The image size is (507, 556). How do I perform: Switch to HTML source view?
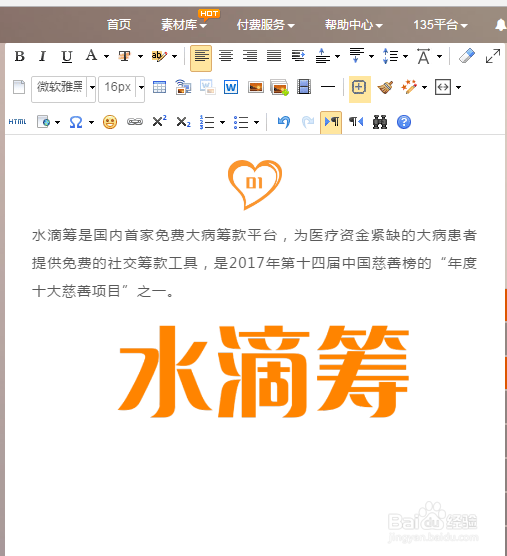[x=17, y=122]
